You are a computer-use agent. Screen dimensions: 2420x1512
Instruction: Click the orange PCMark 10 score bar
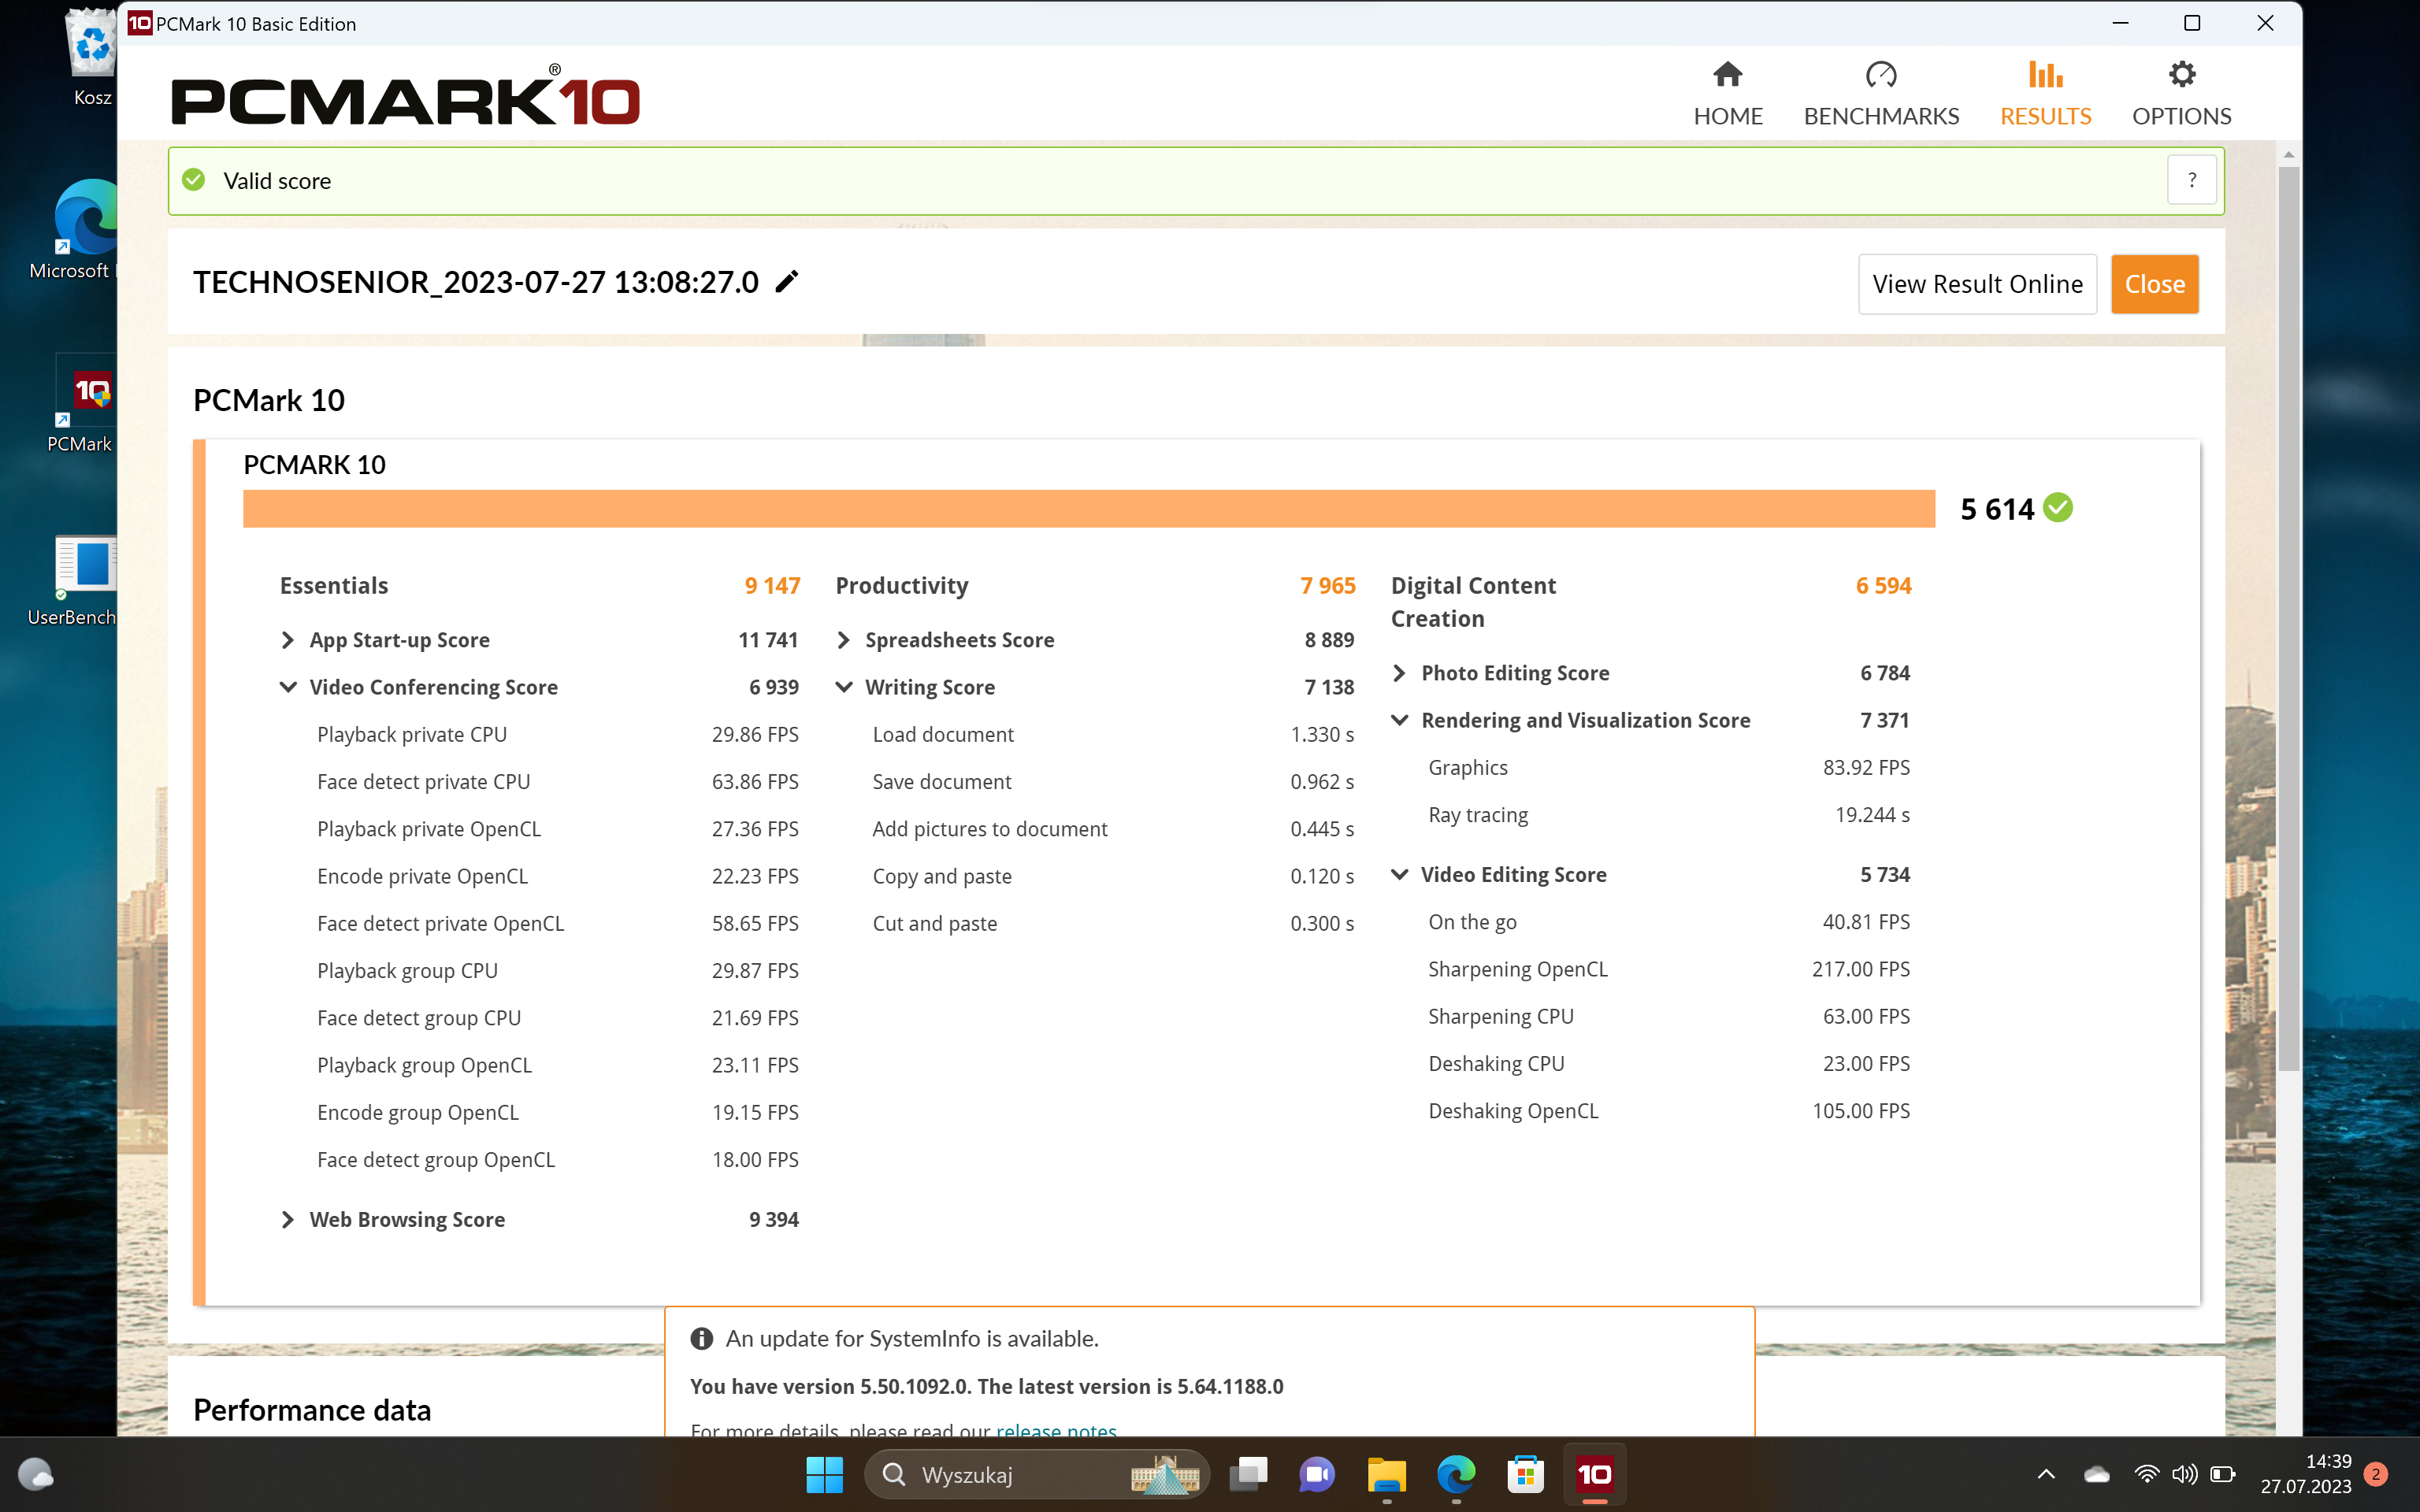pos(1088,508)
